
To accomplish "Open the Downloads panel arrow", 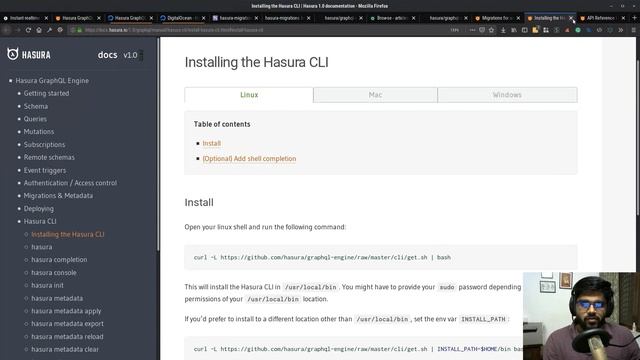I will click(x=503, y=30).
